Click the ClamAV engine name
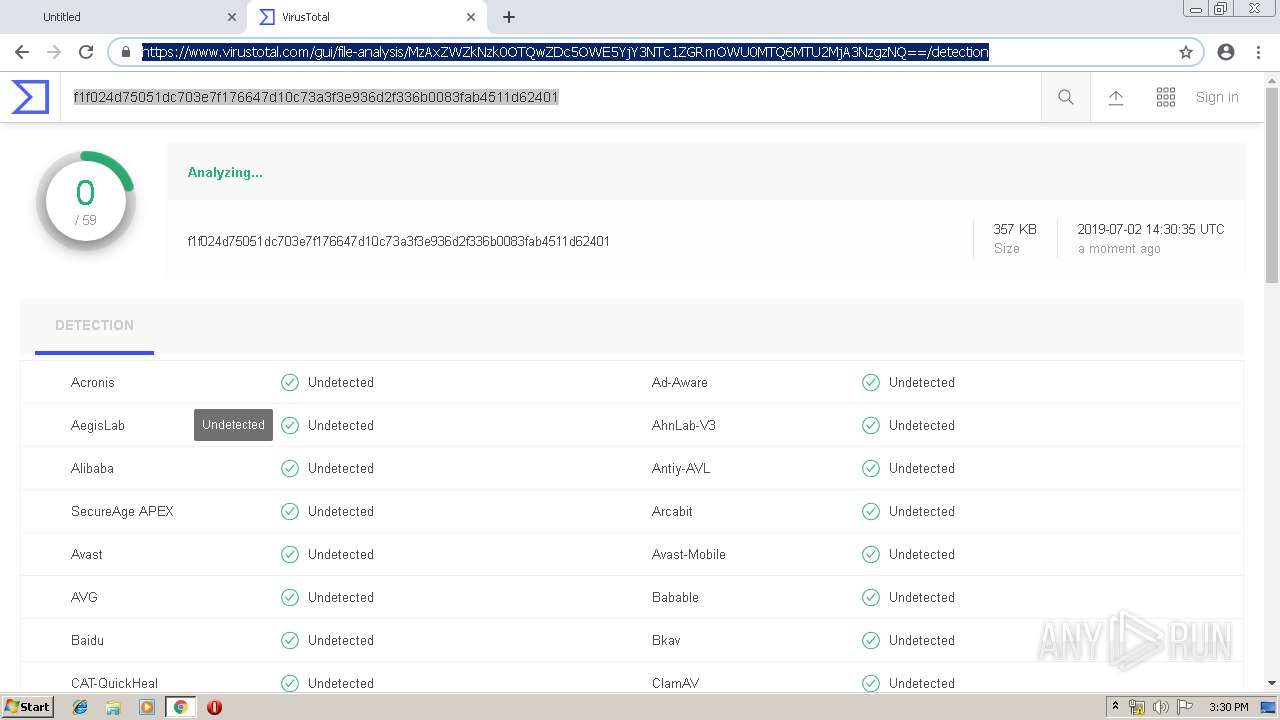This screenshot has width=1280, height=720. tap(675, 683)
